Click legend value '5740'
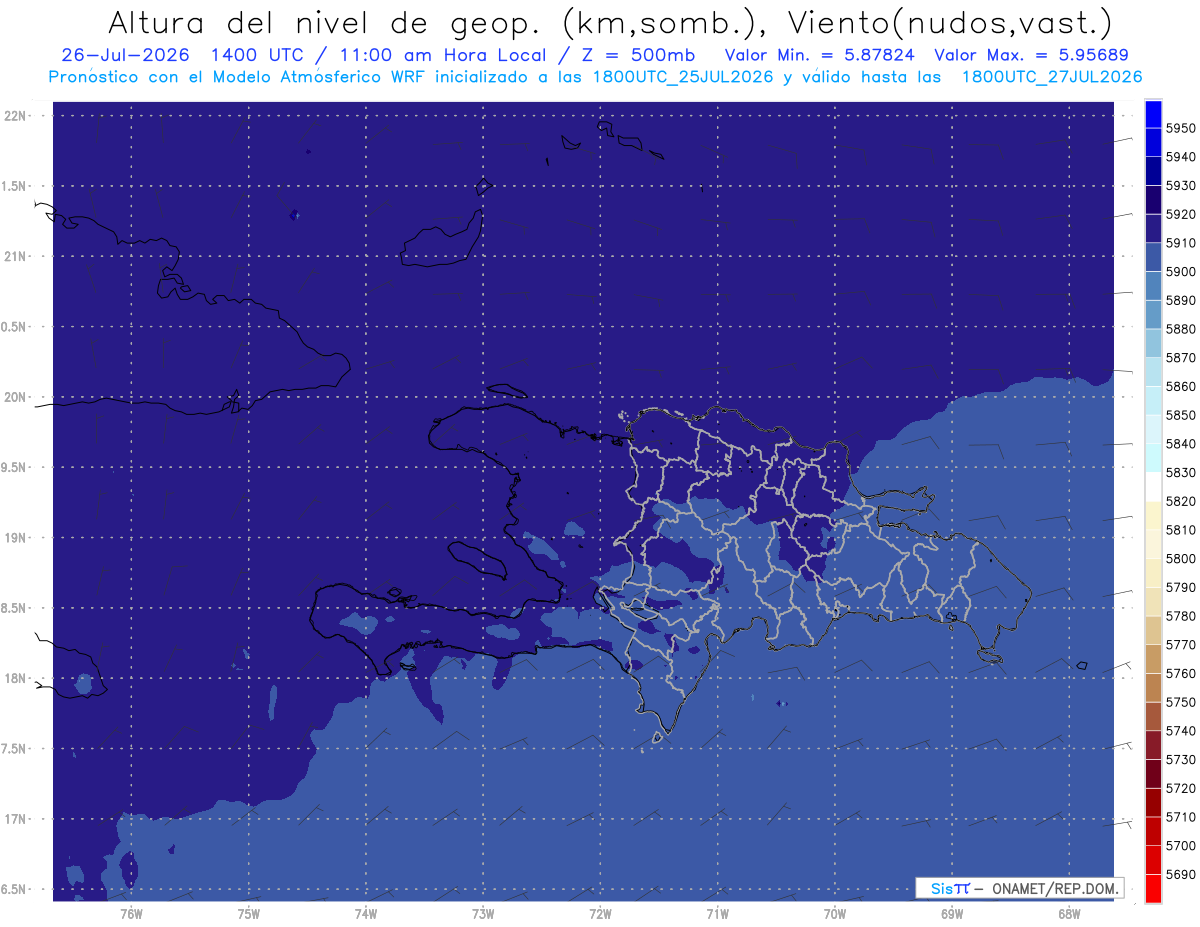 [1181, 731]
